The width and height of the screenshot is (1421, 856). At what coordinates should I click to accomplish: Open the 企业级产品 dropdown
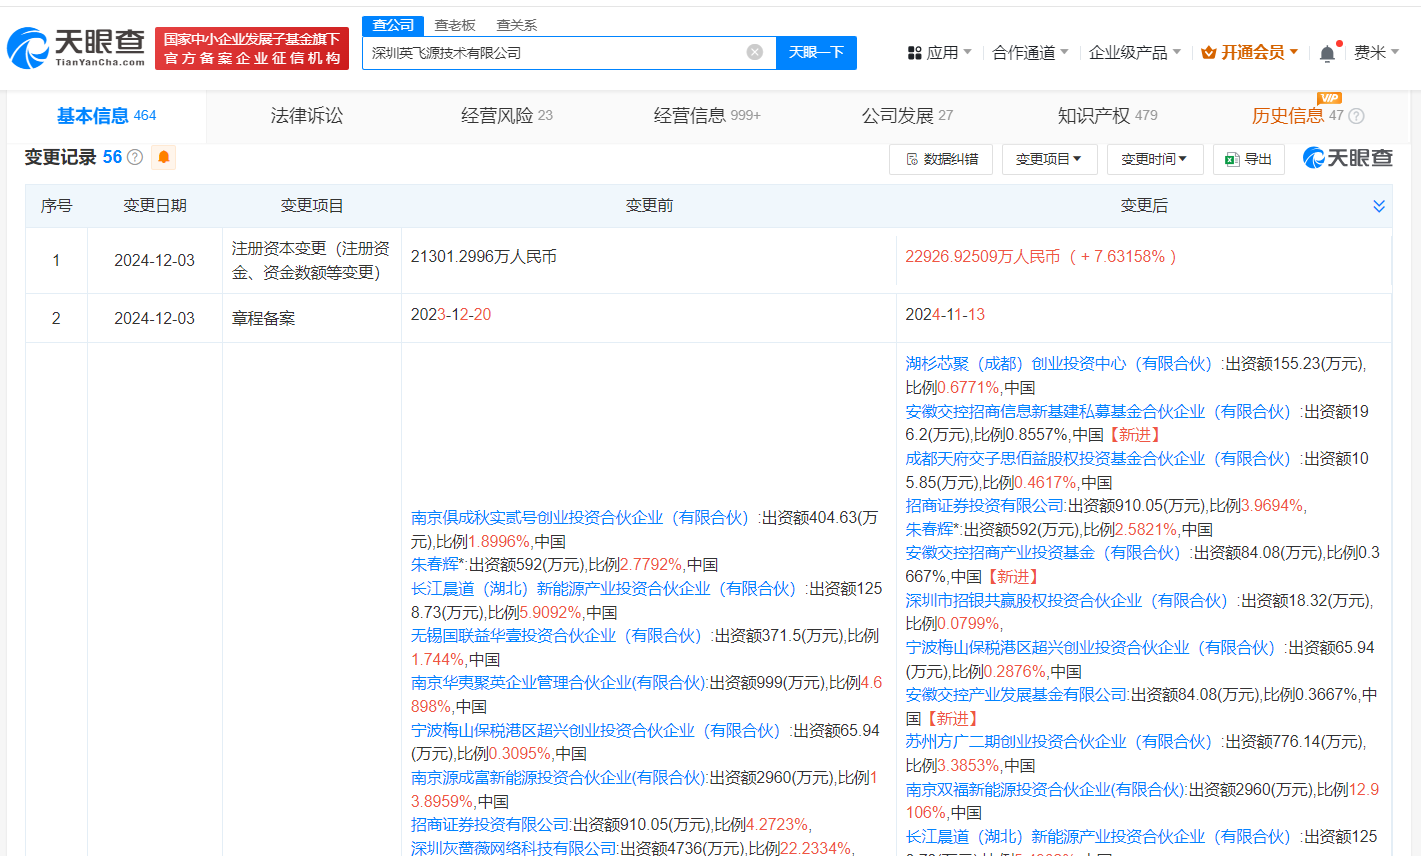click(1134, 53)
